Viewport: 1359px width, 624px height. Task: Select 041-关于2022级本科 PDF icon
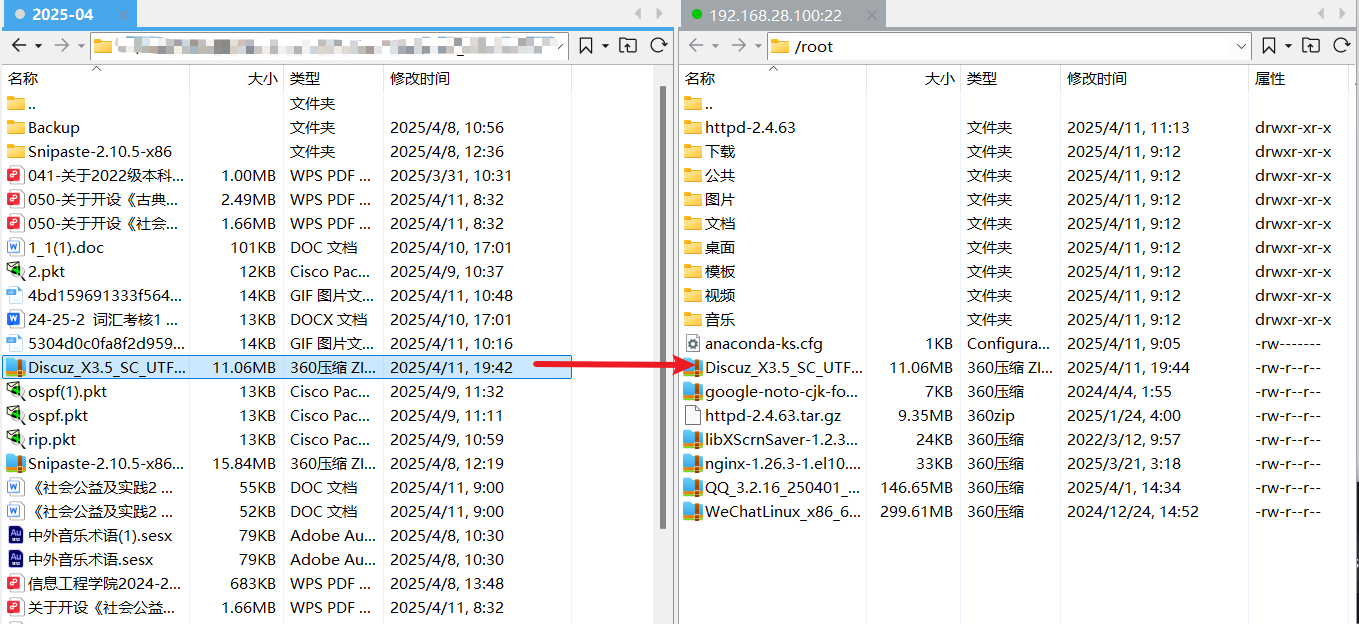click(15, 175)
